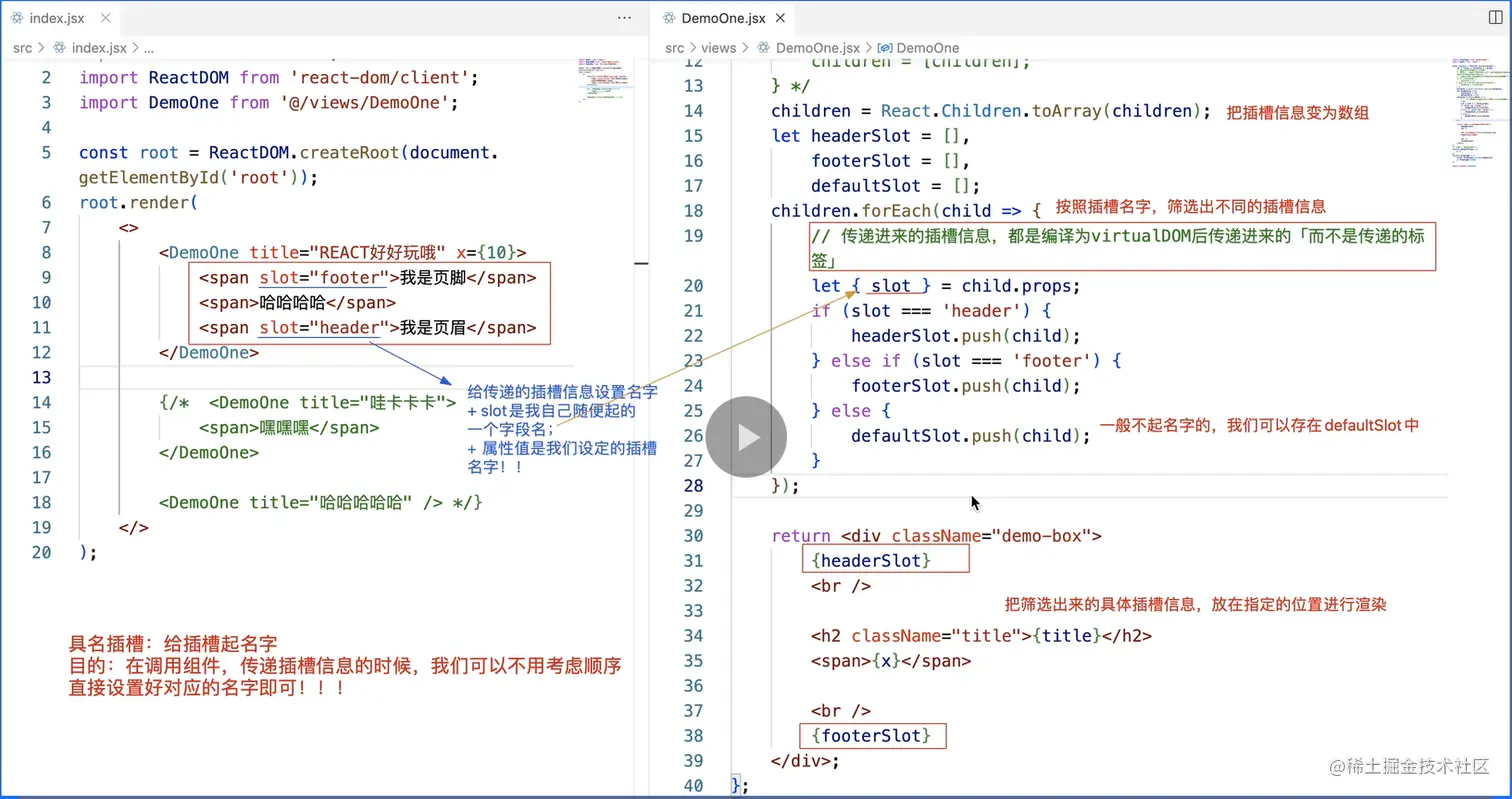The image size is (1512, 799).
Task: Click the React icon in DemoOne.jsx breadcrumb
Action: (764, 47)
